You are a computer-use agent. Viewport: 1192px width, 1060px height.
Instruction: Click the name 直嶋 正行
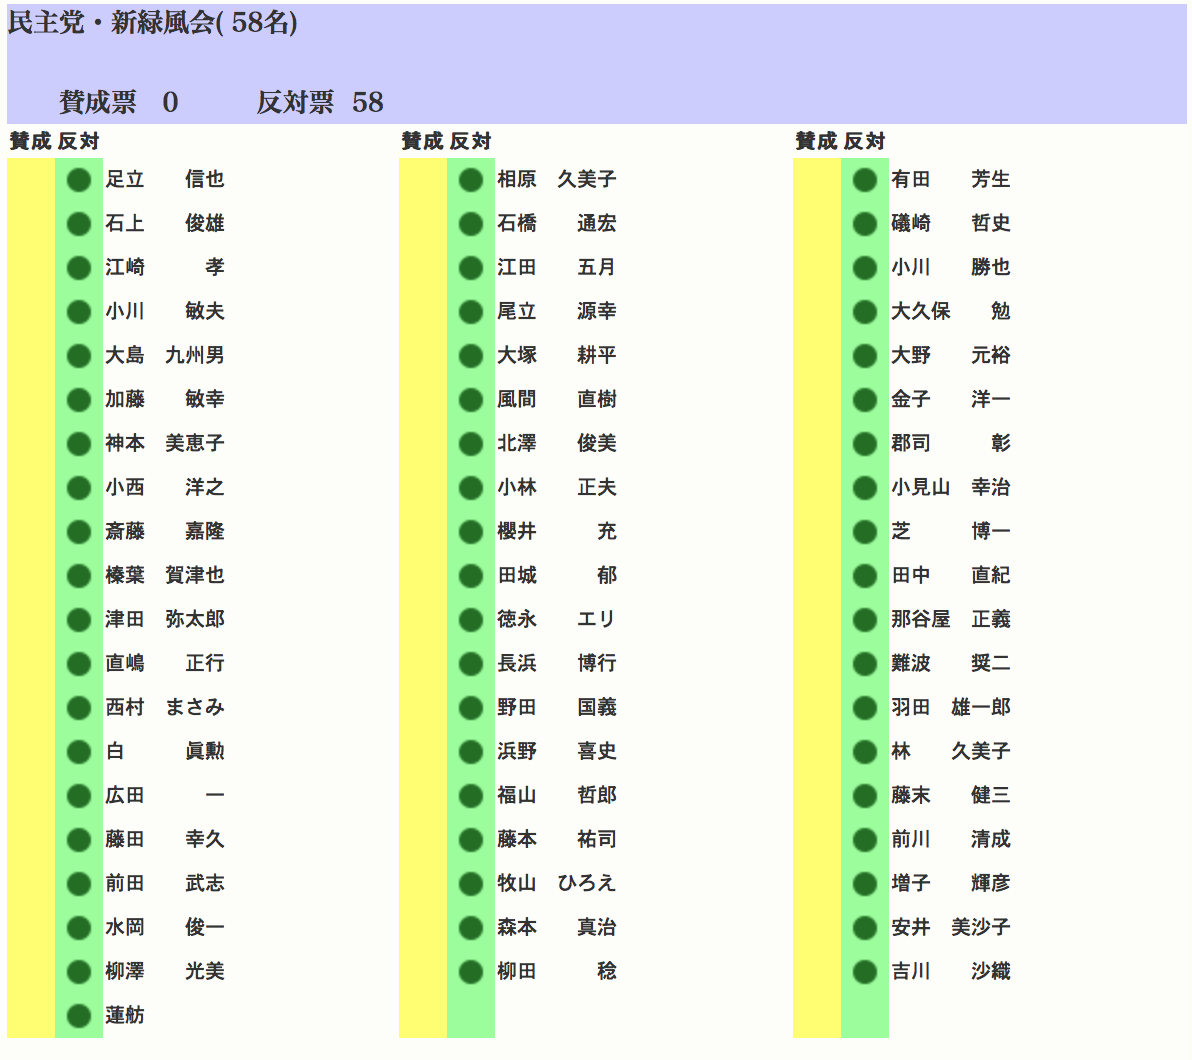165,664
